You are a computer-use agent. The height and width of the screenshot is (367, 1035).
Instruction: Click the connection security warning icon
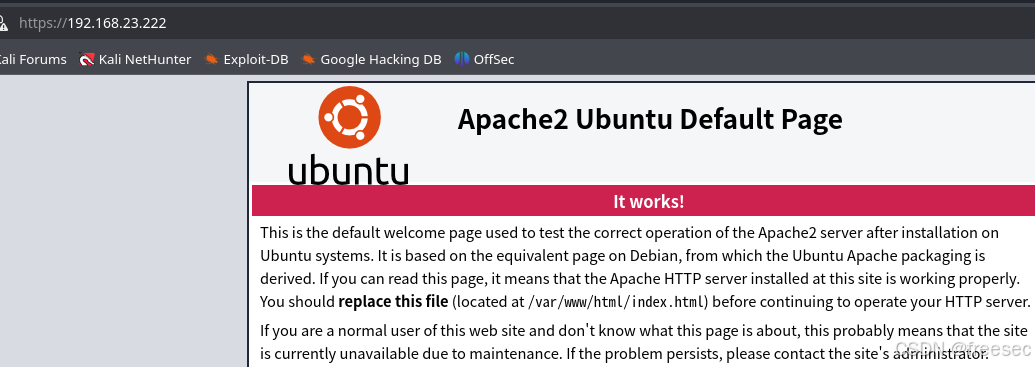3,23
